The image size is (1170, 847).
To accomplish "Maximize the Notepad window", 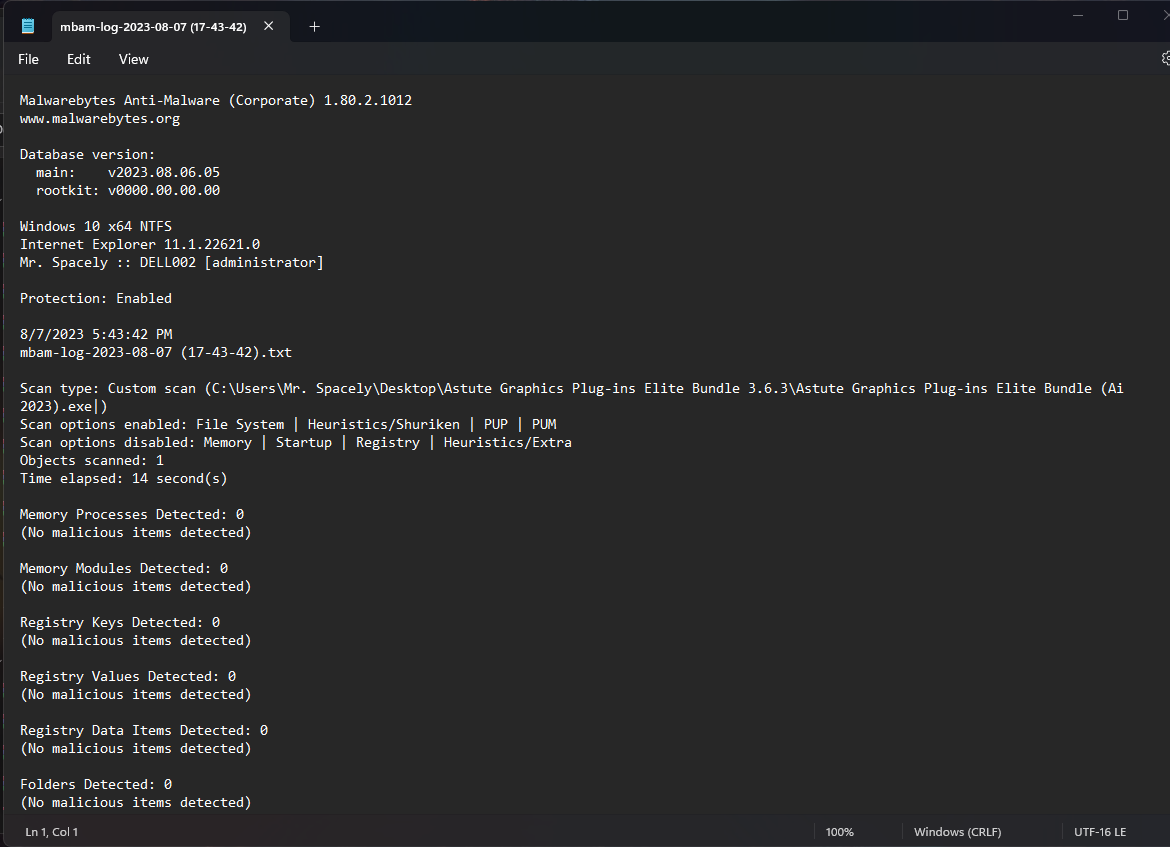I will (1122, 15).
